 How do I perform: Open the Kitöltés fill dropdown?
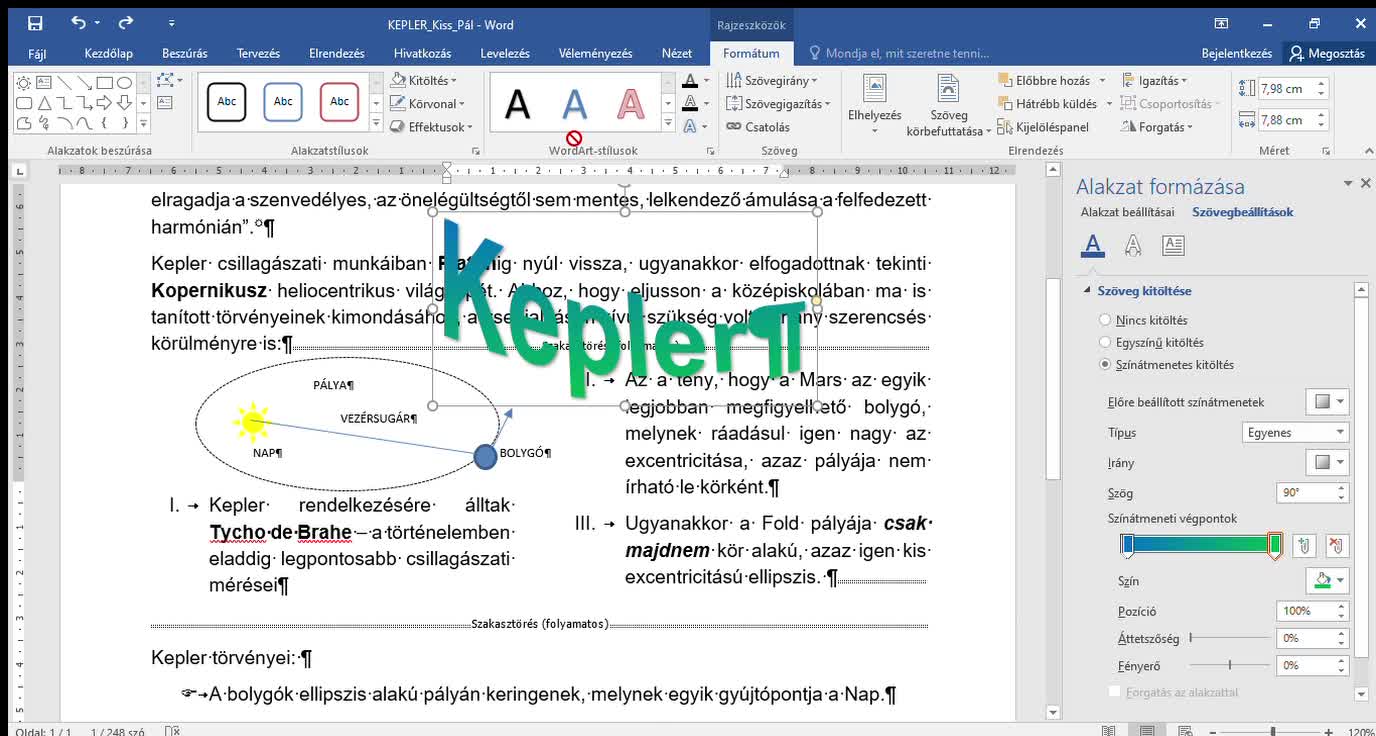point(424,80)
